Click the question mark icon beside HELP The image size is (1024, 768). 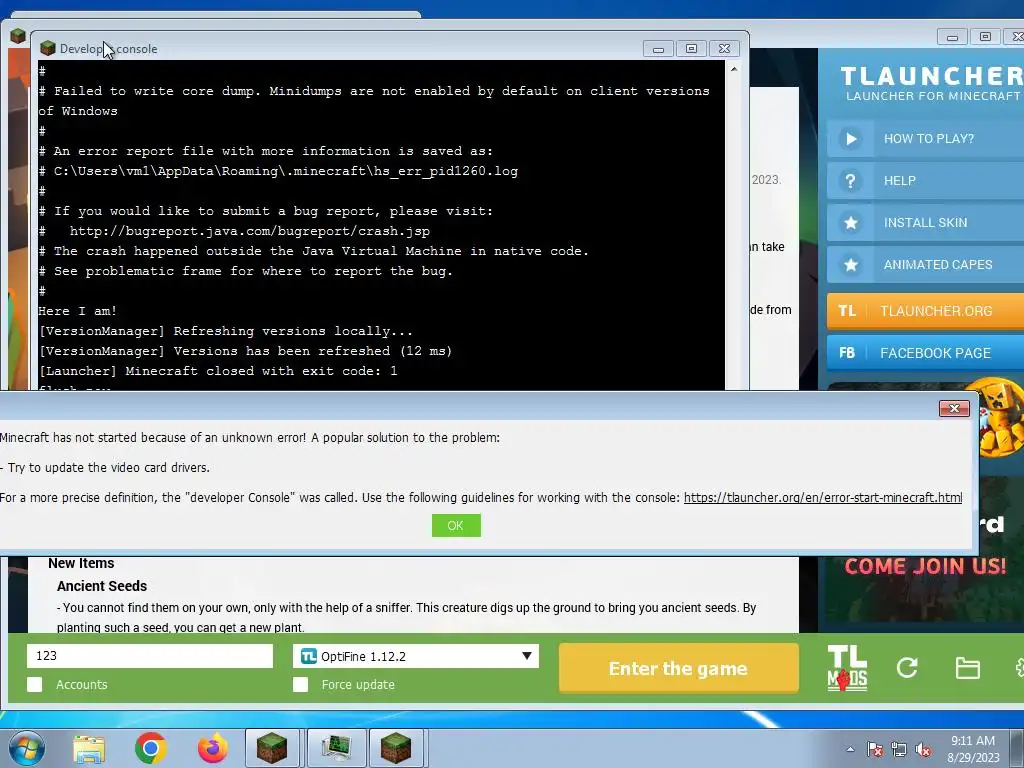[850, 181]
